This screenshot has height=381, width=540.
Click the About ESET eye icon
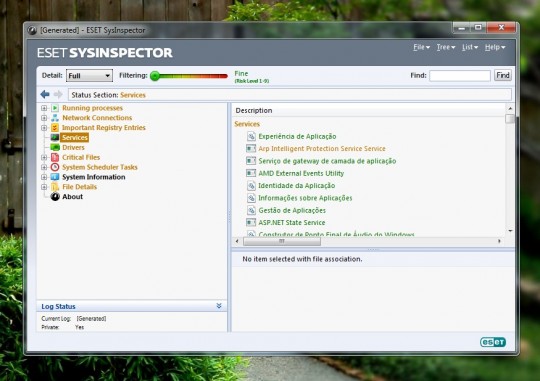pos(55,197)
